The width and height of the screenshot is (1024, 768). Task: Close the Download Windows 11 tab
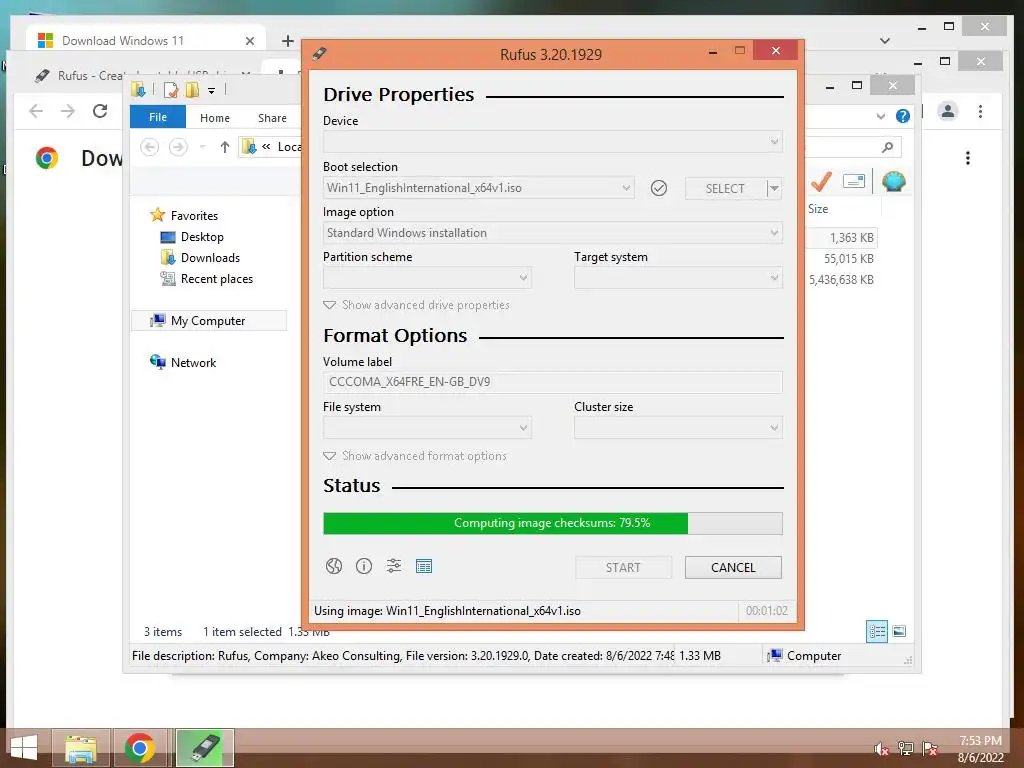(249, 40)
